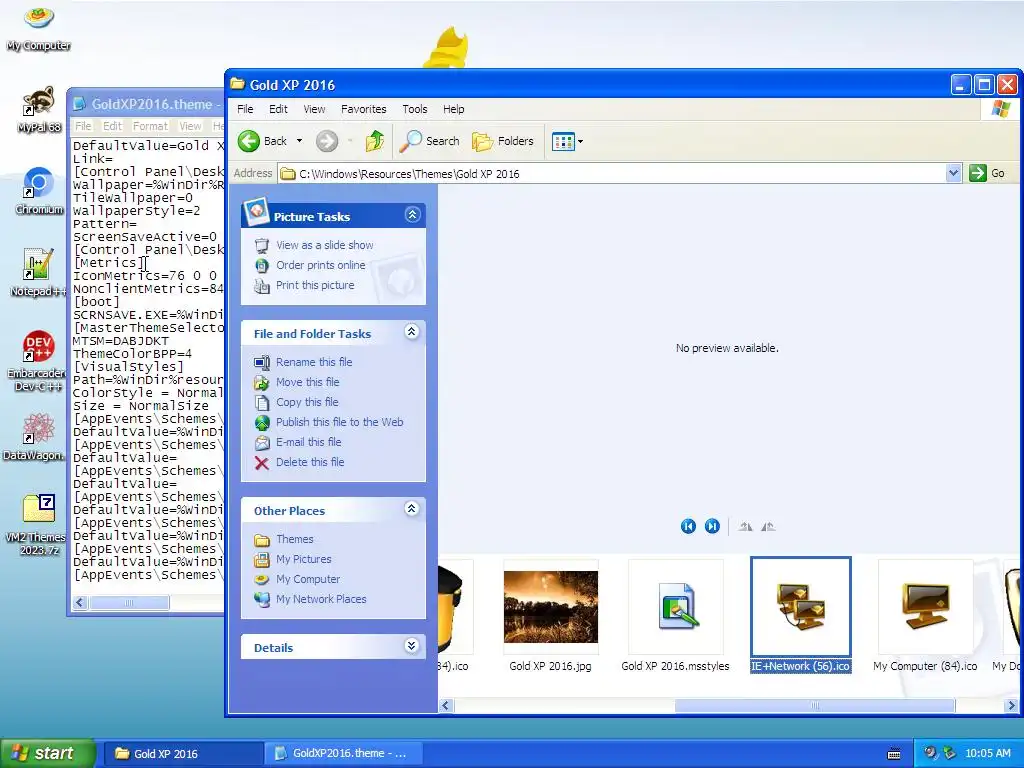Click E-mail this file
The image size is (1024, 768).
coord(308,442)
